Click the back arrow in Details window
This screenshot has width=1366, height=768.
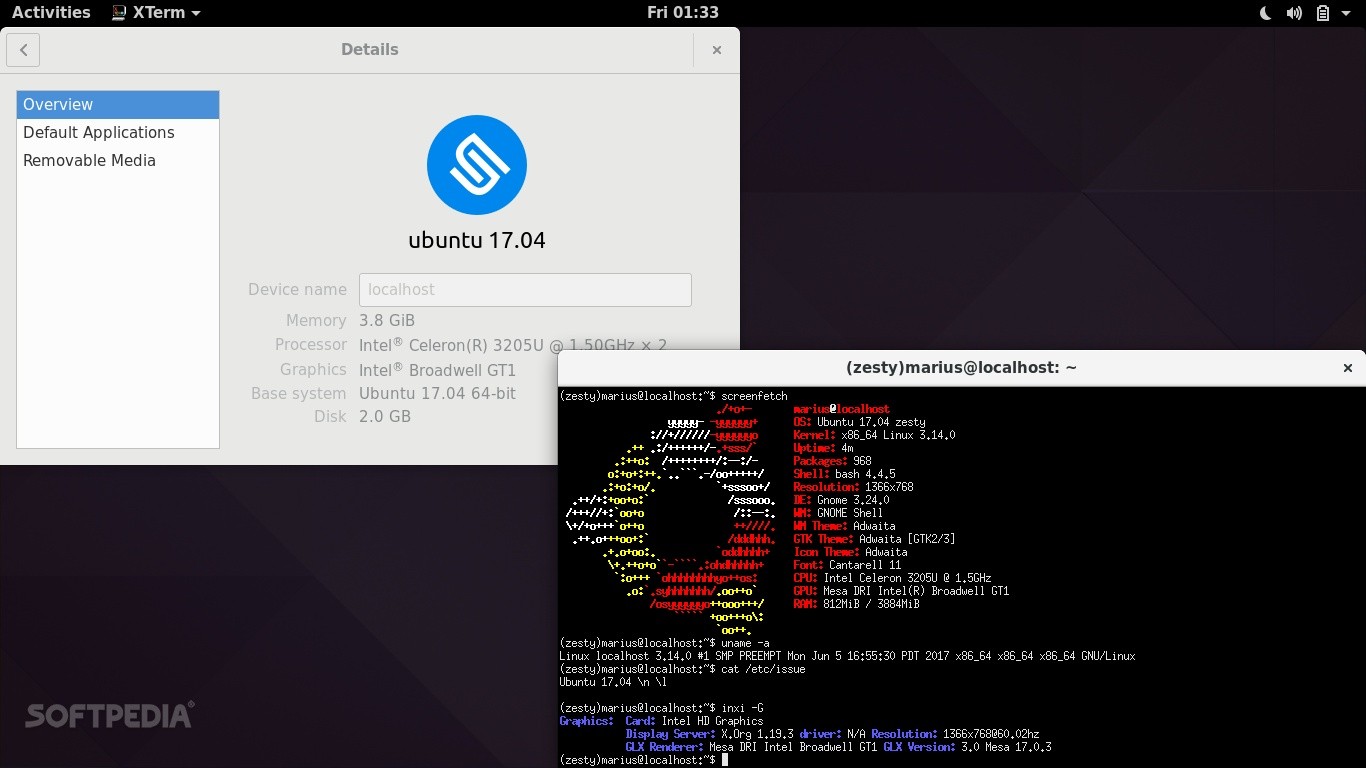click(x=23, y=49)
